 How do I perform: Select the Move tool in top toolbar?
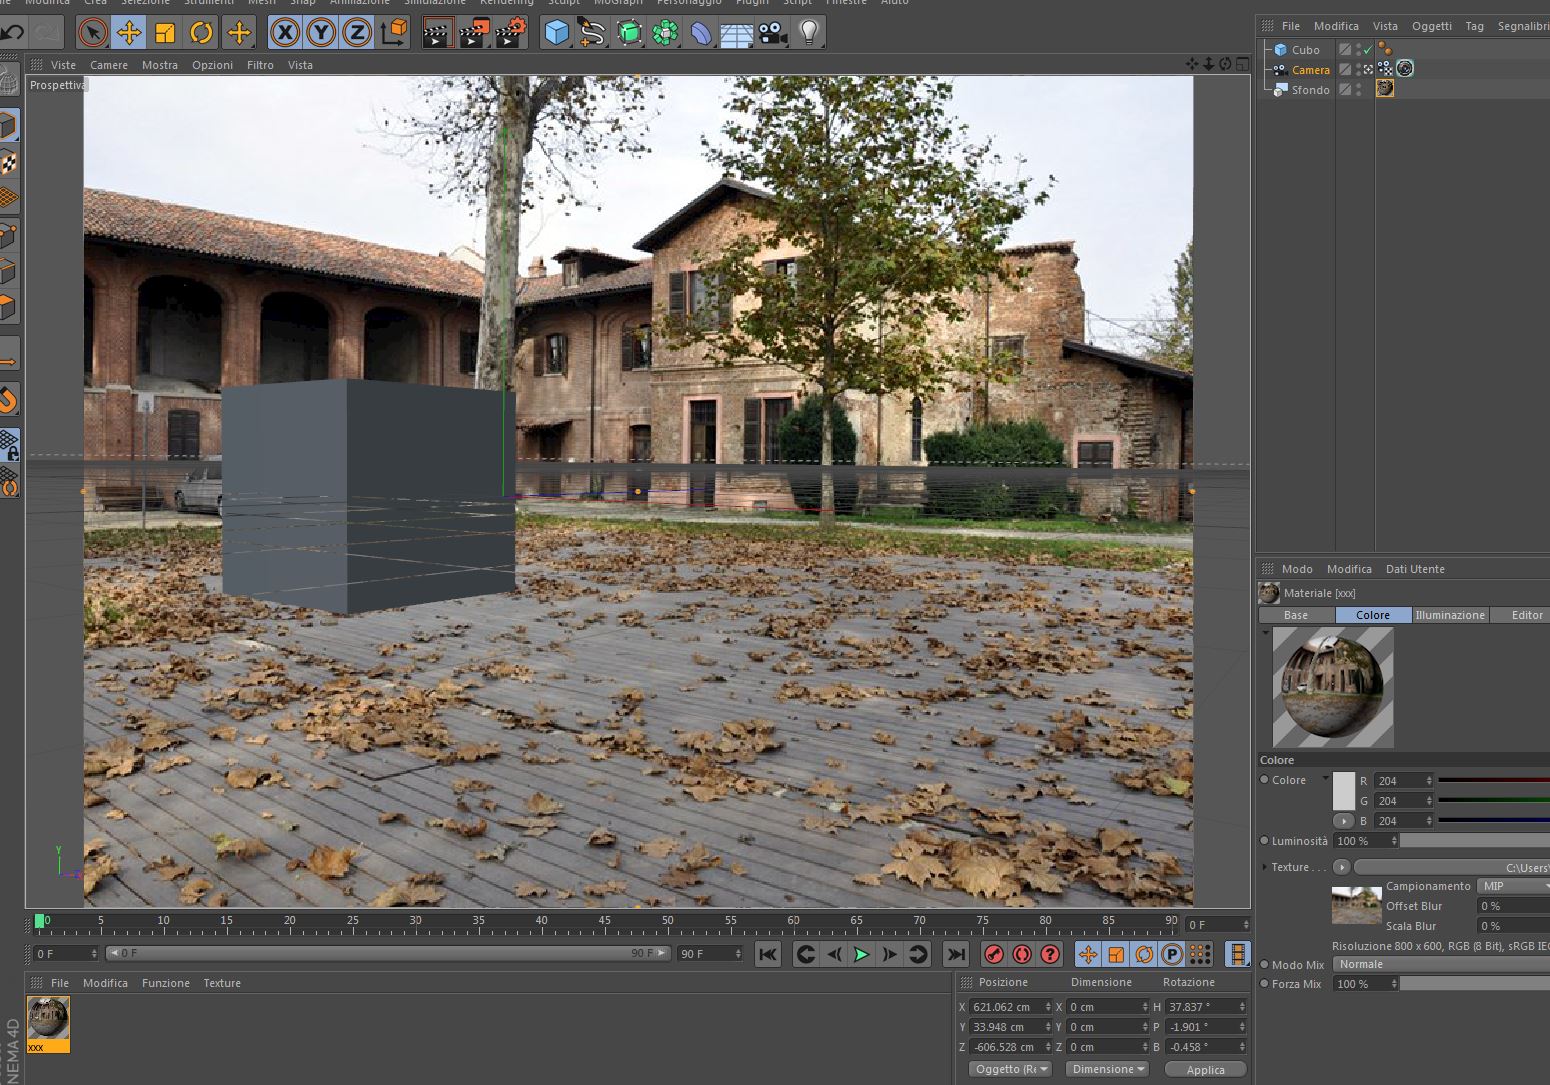pos(129,33)
